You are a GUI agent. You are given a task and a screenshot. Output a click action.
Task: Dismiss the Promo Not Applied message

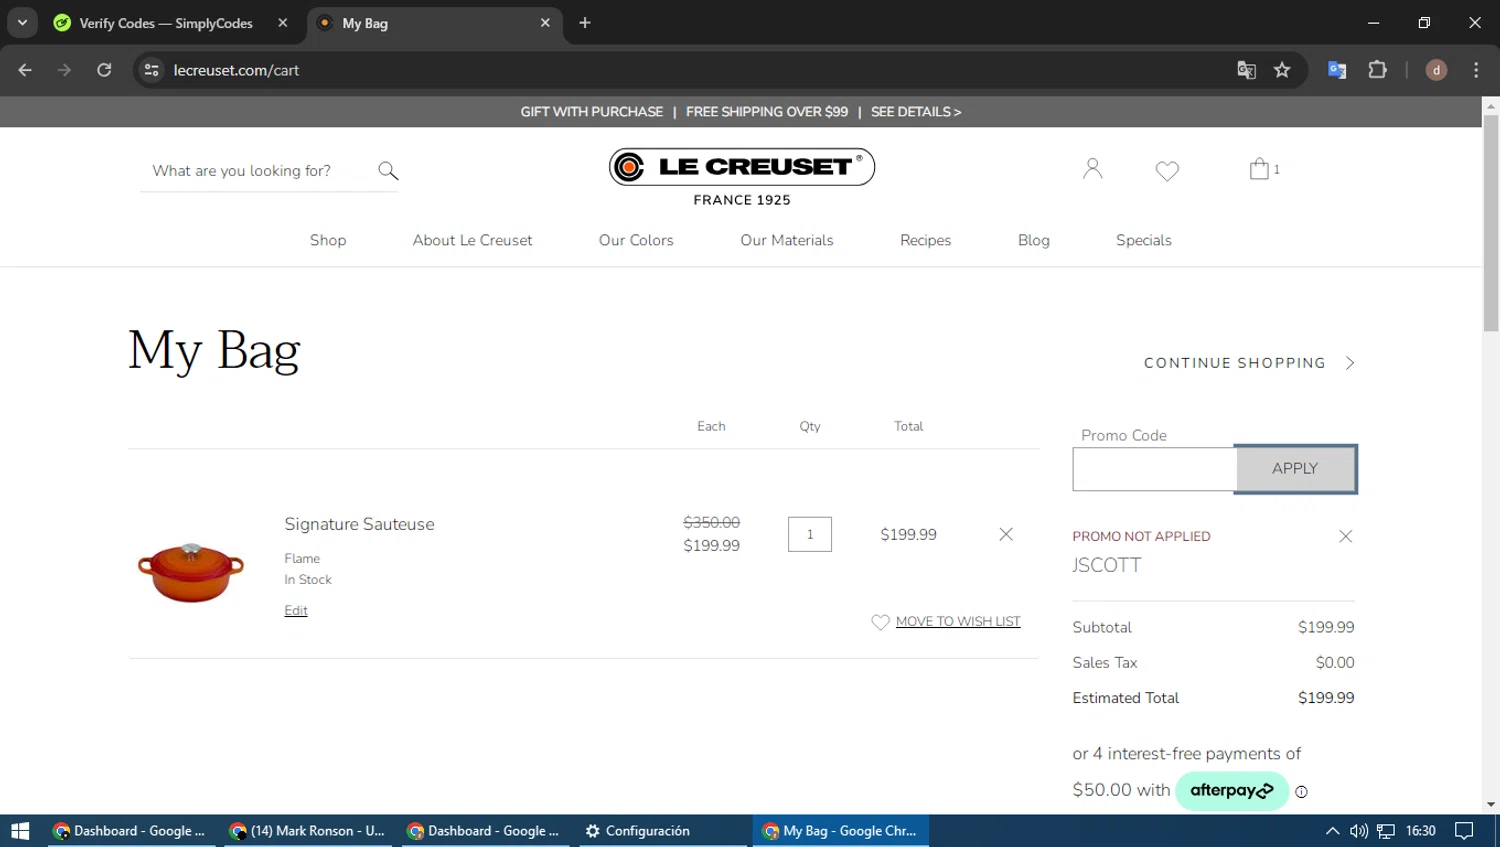pyautogui.click(x=1345, y=536)
